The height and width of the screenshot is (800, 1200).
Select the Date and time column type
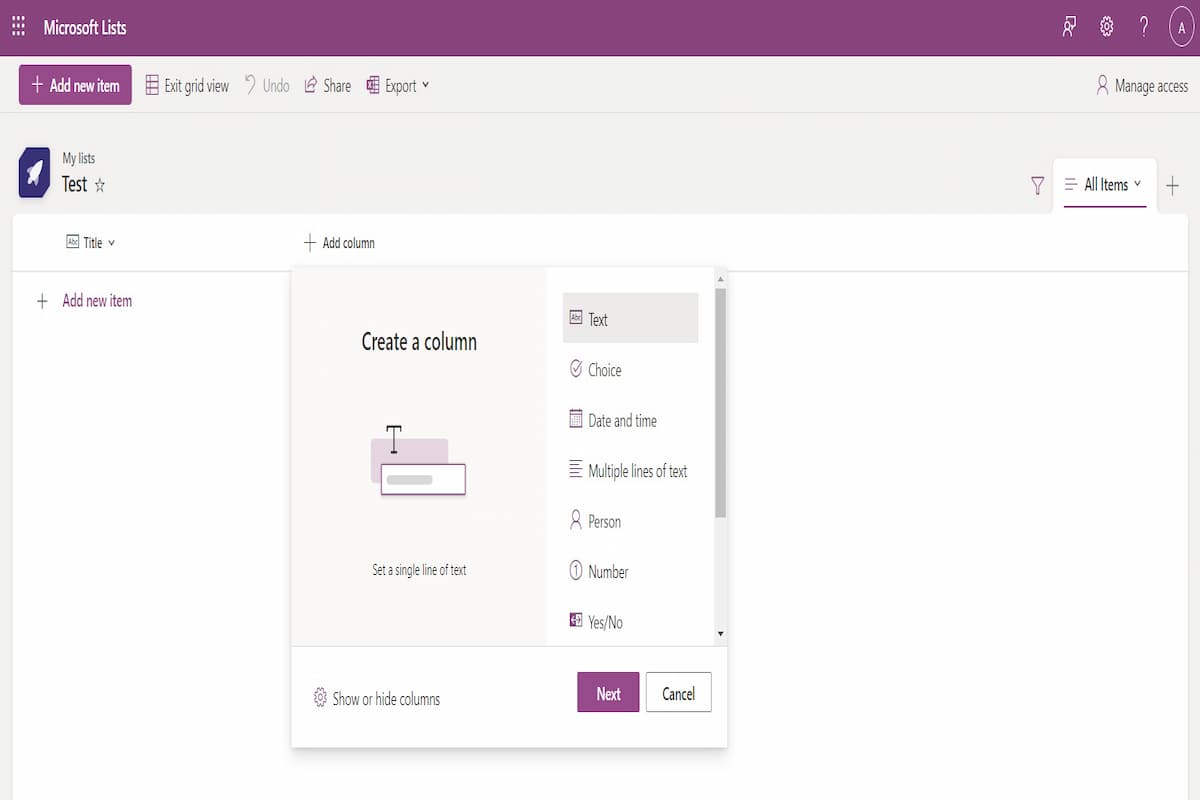click(x=622, y=421)
